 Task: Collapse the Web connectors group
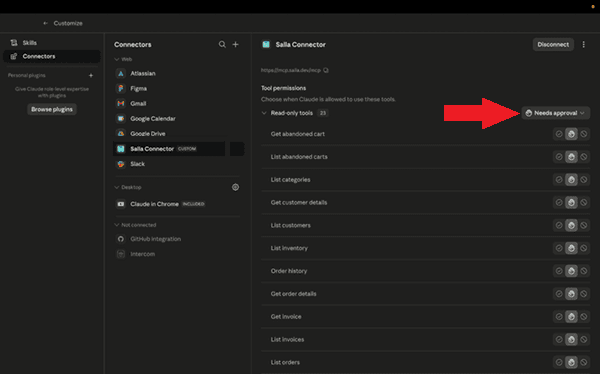117,59
